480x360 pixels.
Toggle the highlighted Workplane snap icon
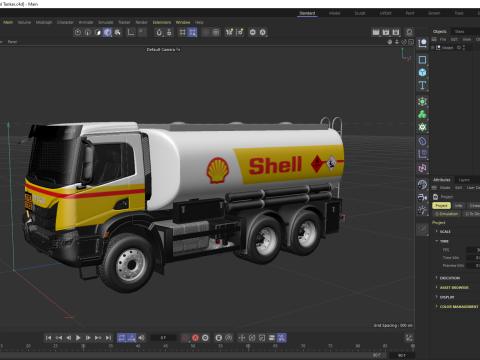pyautogui.click(x=192, y=32)
